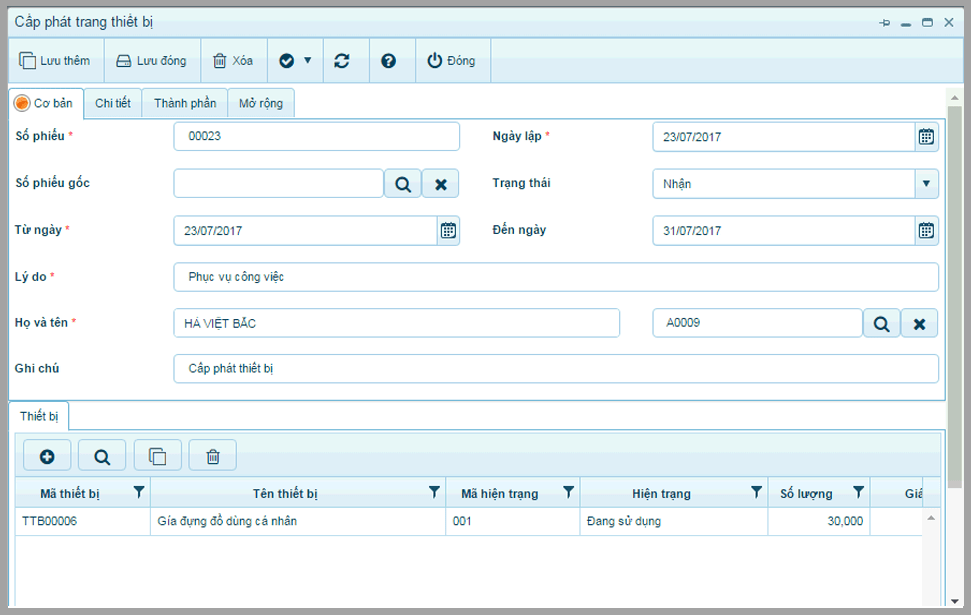Click the 001 status code cell
The image size is (971, 615).
point(513,521)
